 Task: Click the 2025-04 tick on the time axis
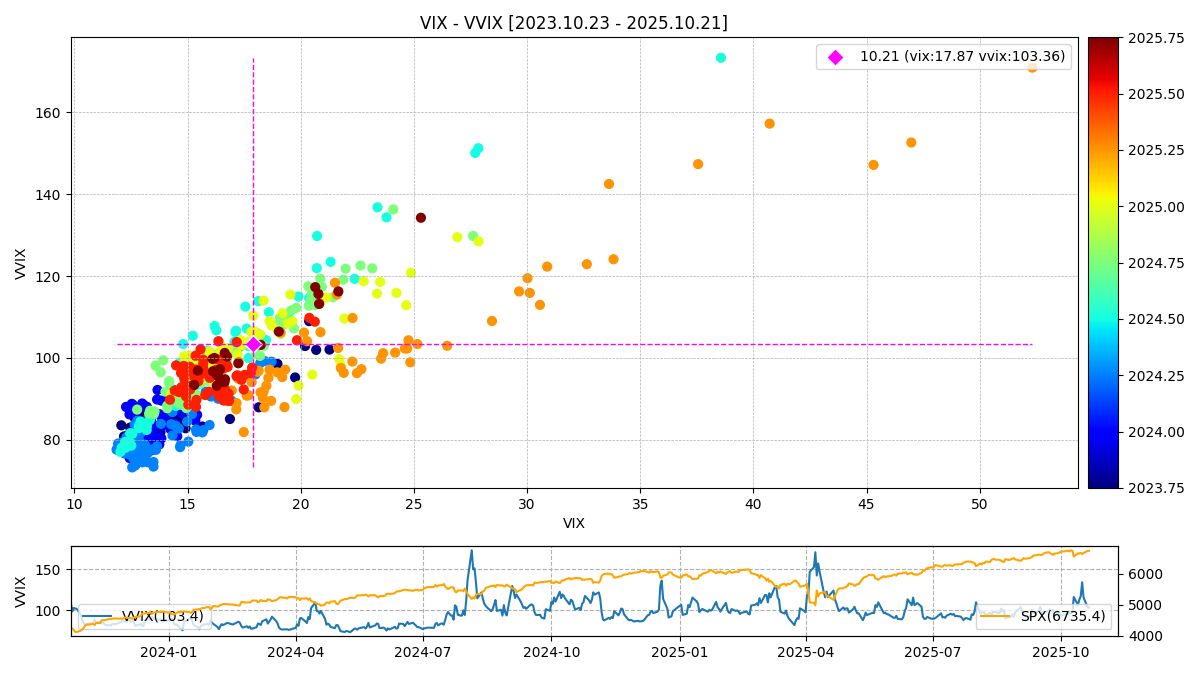tap(806, 652)
